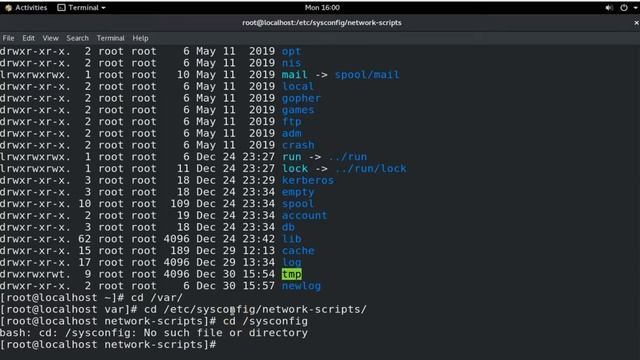Click the 'db' directory name
Image resolution: width=640 pixels, height=360 pixels.
click(288, 227)
